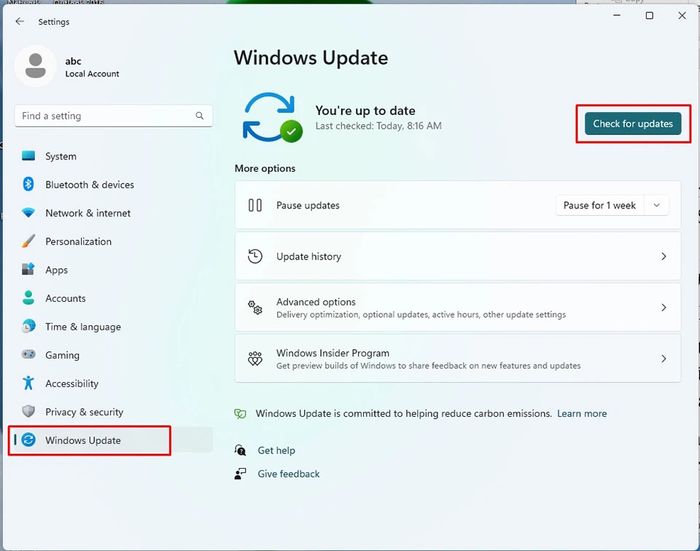Select Accounts in the sidebar
This screenshot has width=700, height=551.
(x=113, y=298)
